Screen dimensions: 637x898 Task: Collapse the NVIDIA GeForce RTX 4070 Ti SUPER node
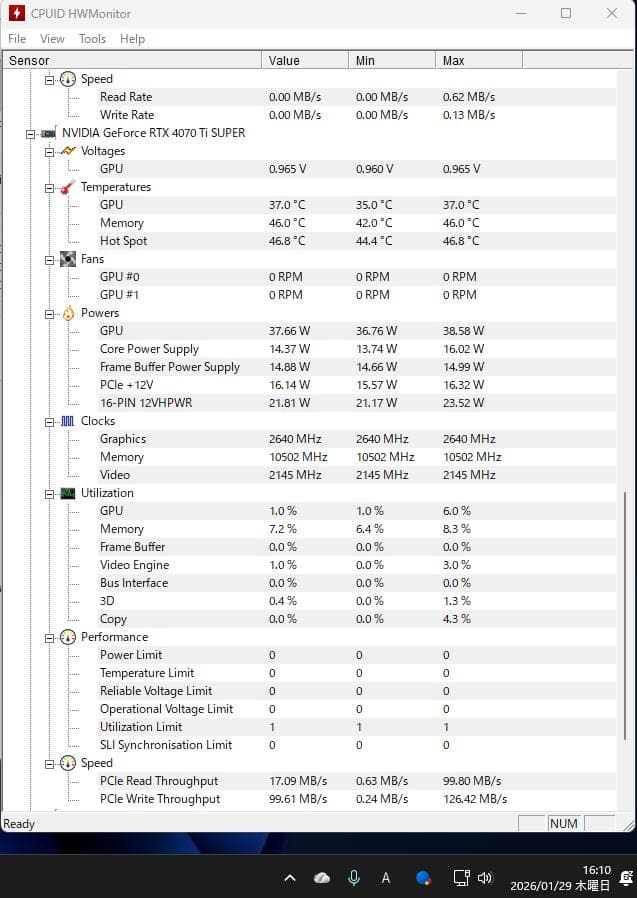(x=30, y=132)
